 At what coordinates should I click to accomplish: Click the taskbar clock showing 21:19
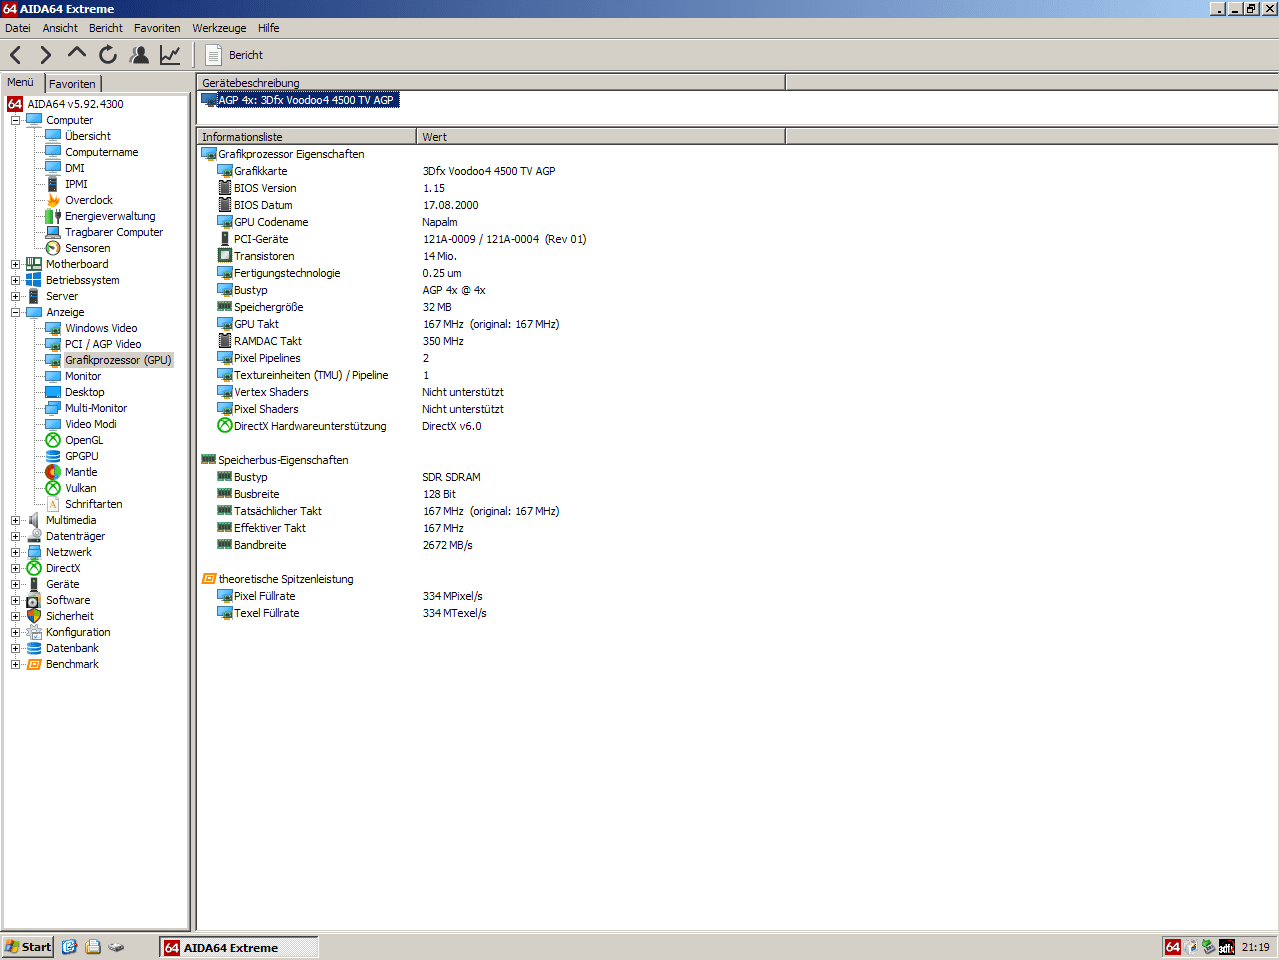coord(1256,947)
